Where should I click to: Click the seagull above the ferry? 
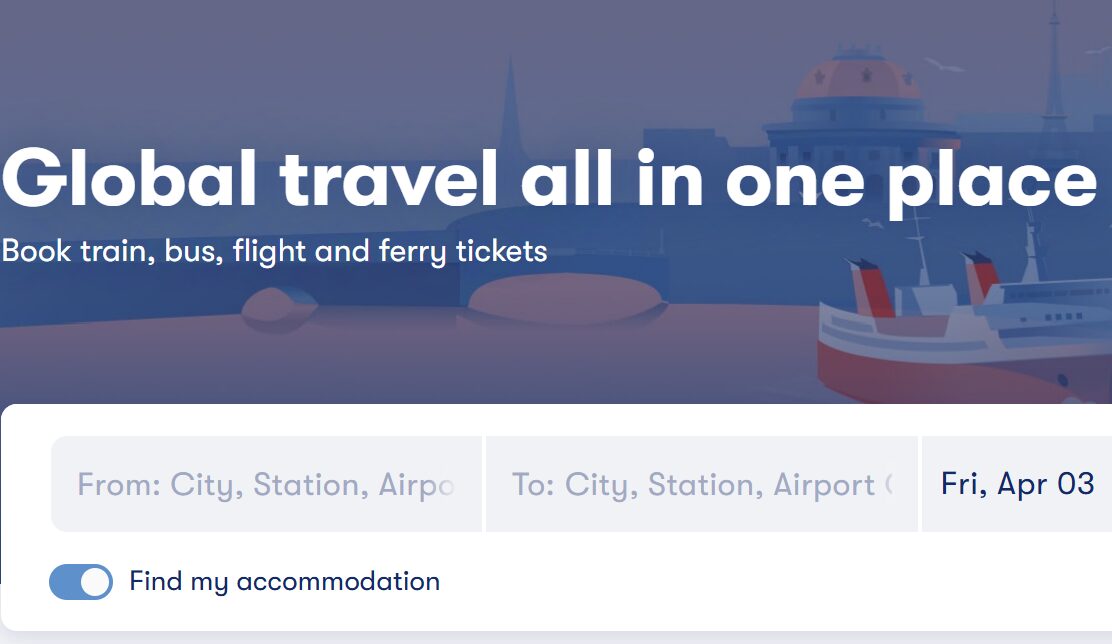tap(873, 224)
